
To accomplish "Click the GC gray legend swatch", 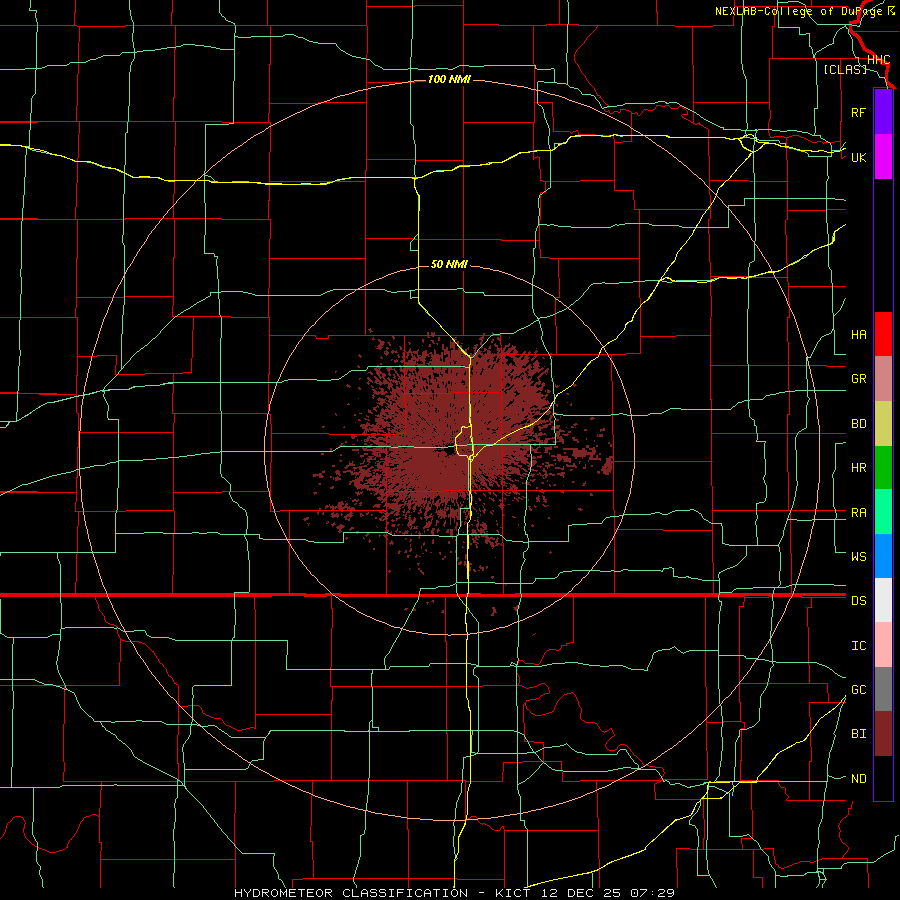I will click(883, 689).
